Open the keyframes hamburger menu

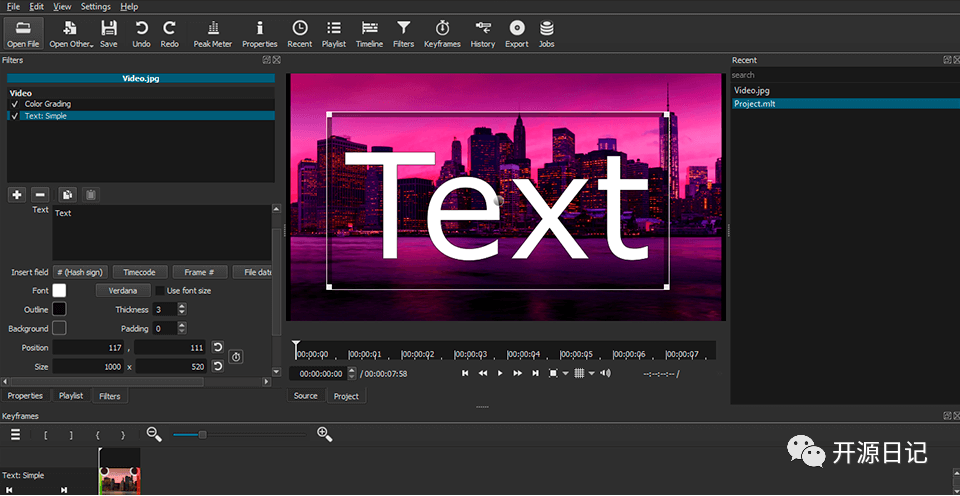(15, 435)
